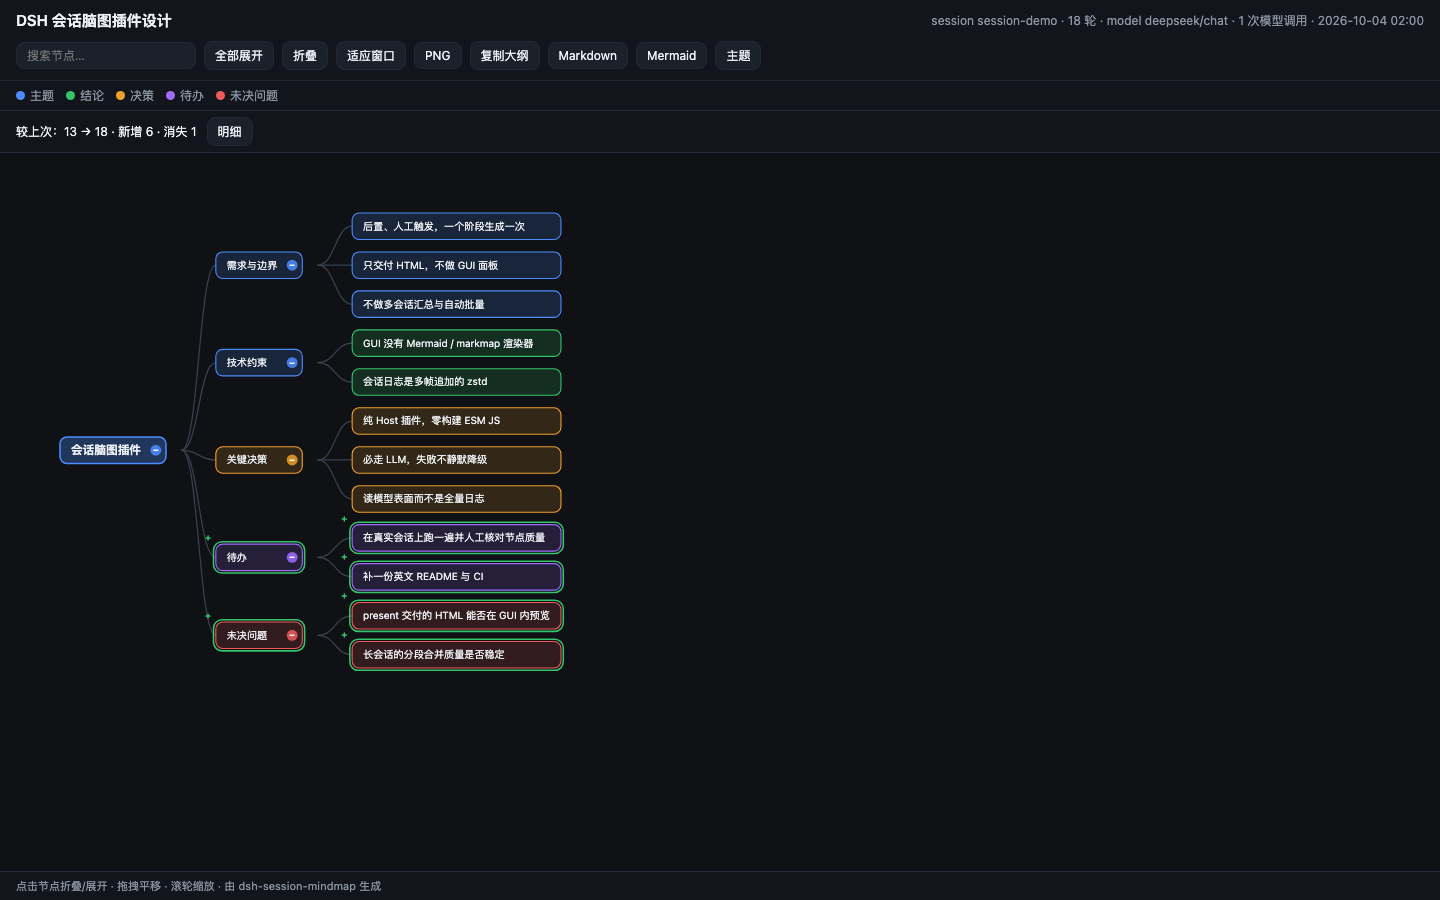Copy outline with 复制大纲 button

pyautogui.click(x=505, y=56)
